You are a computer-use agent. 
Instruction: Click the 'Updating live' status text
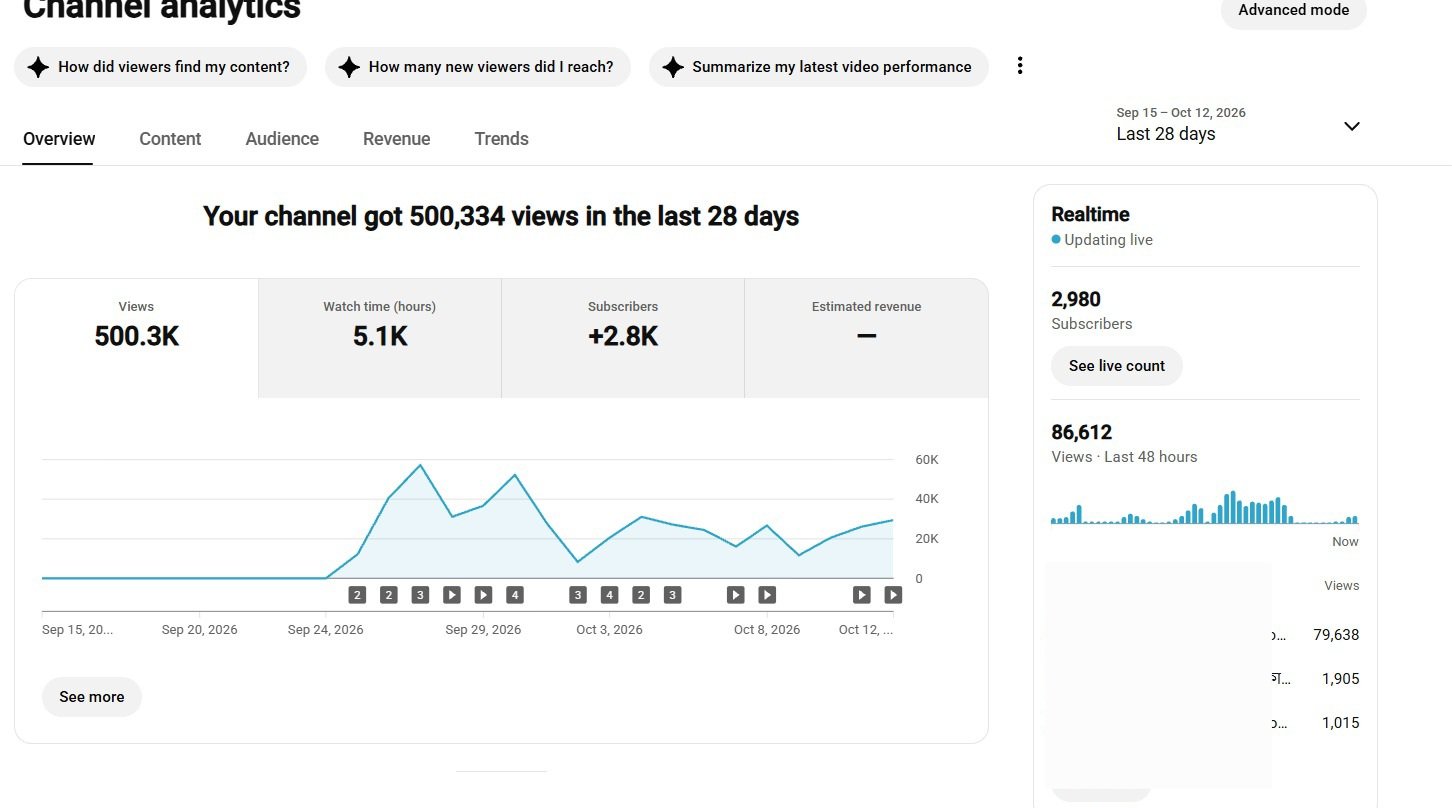coord(1108,240)
